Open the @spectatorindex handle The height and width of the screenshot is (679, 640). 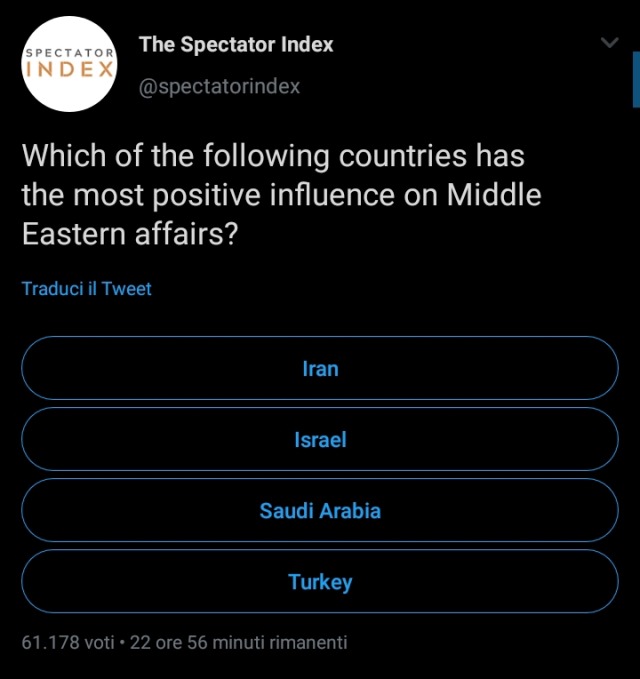[219, 86]
